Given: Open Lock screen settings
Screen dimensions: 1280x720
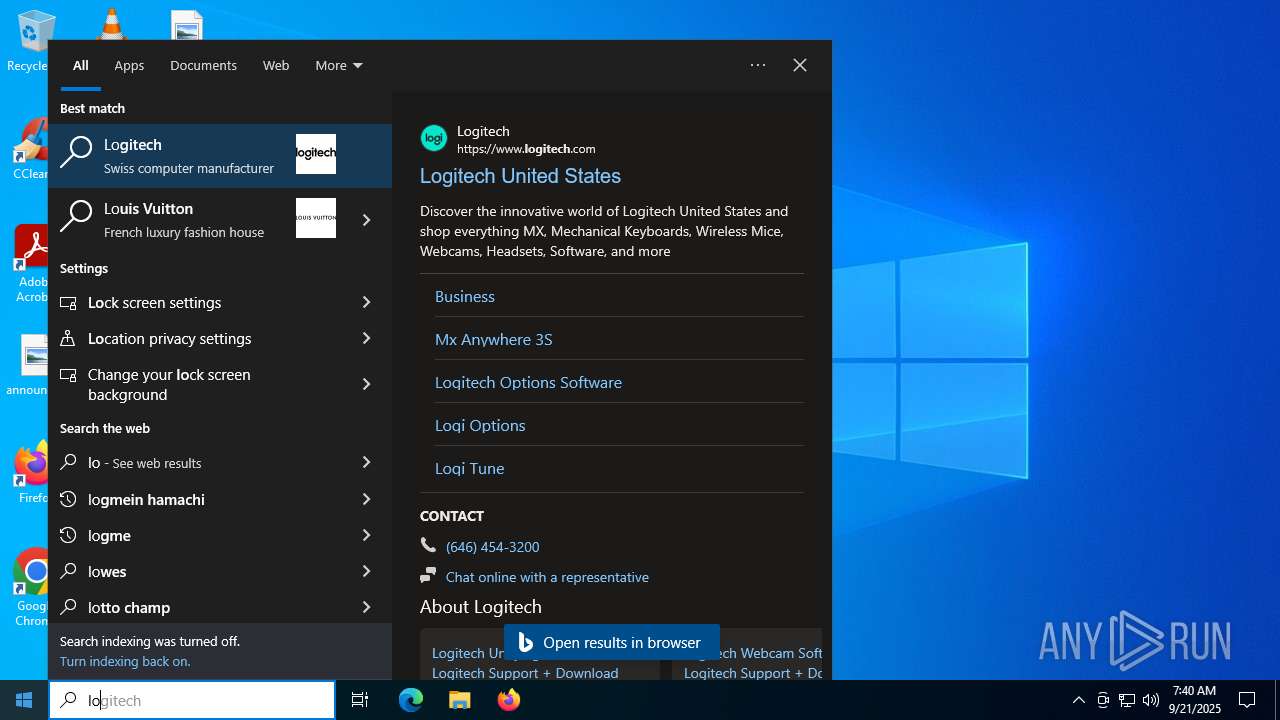Looking at the screenshot, I should (x=194, y=302).
